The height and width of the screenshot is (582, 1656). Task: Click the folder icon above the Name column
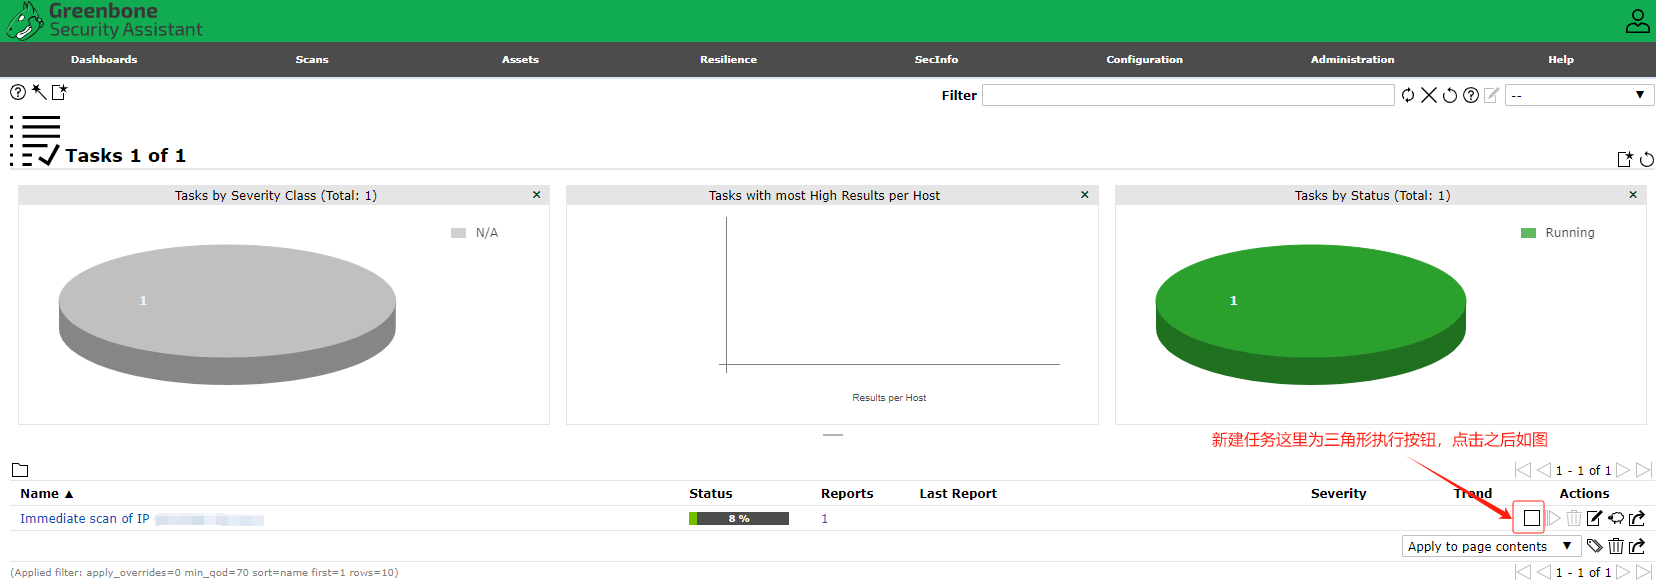(x=20, y=470)
